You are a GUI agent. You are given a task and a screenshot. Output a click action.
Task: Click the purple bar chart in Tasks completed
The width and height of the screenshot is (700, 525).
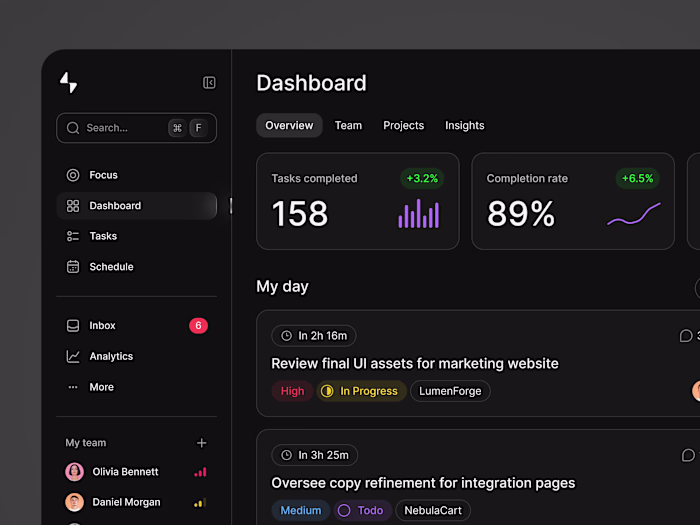point(419,213)
